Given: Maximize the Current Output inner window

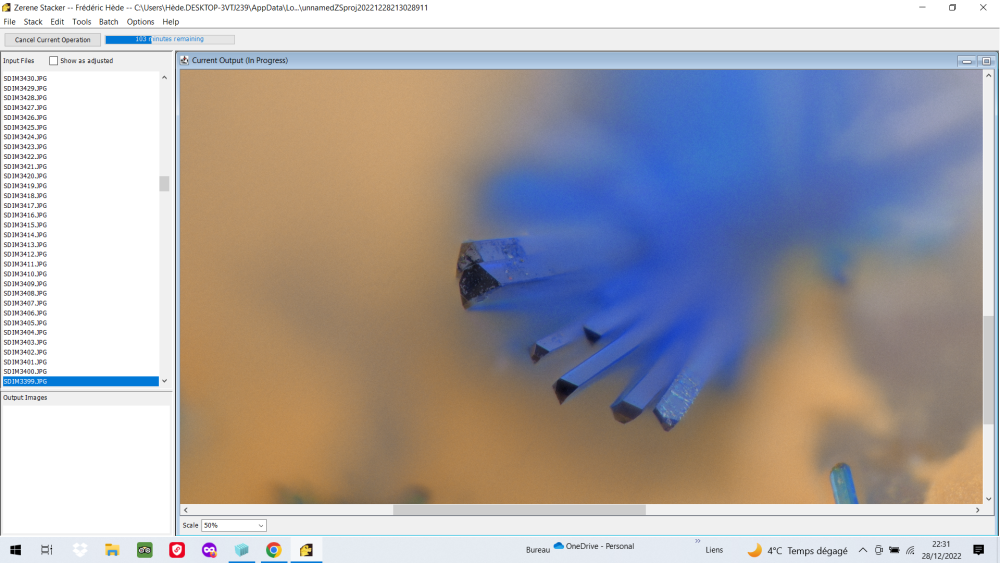Looking at the screenshot, I should [x=987, y=61].
